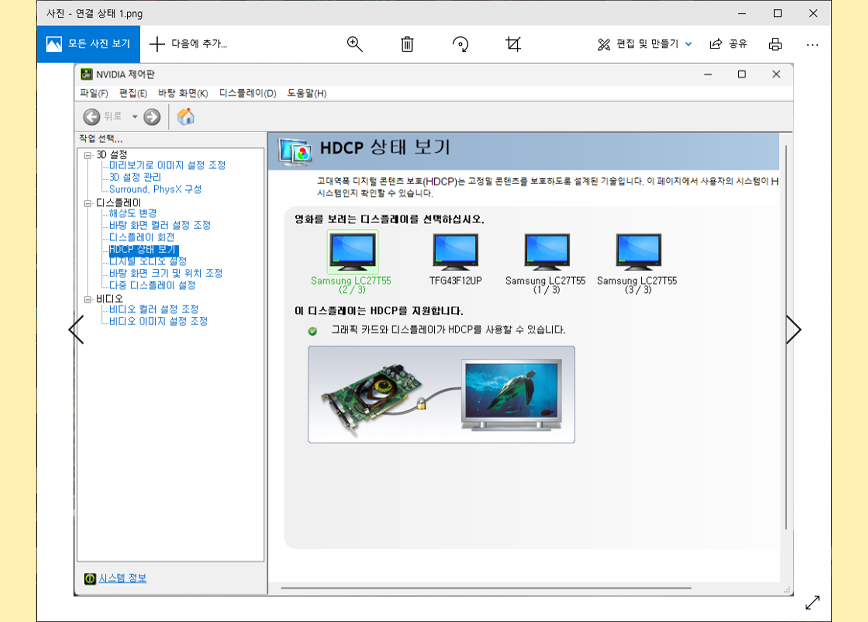Screen dimensions: 868x622
Task: Select HDCP 상태 보기 tree item
Action: pyautogui.click(x=143, y=250)
